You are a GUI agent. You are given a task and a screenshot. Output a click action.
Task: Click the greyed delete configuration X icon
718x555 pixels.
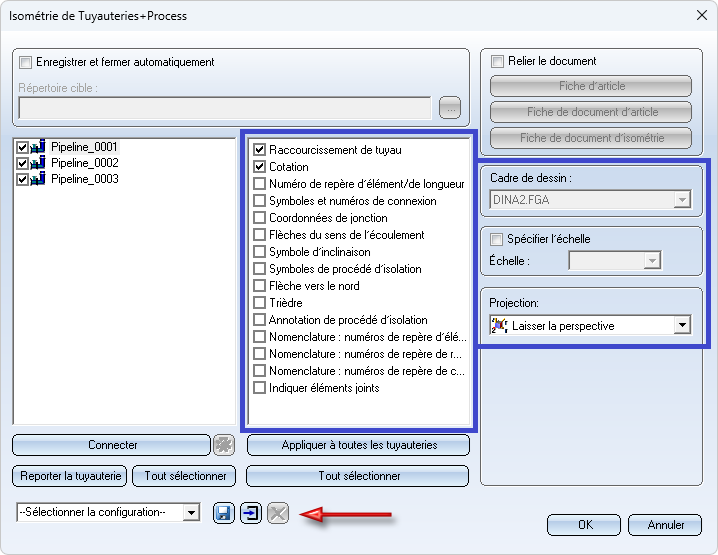278,513
